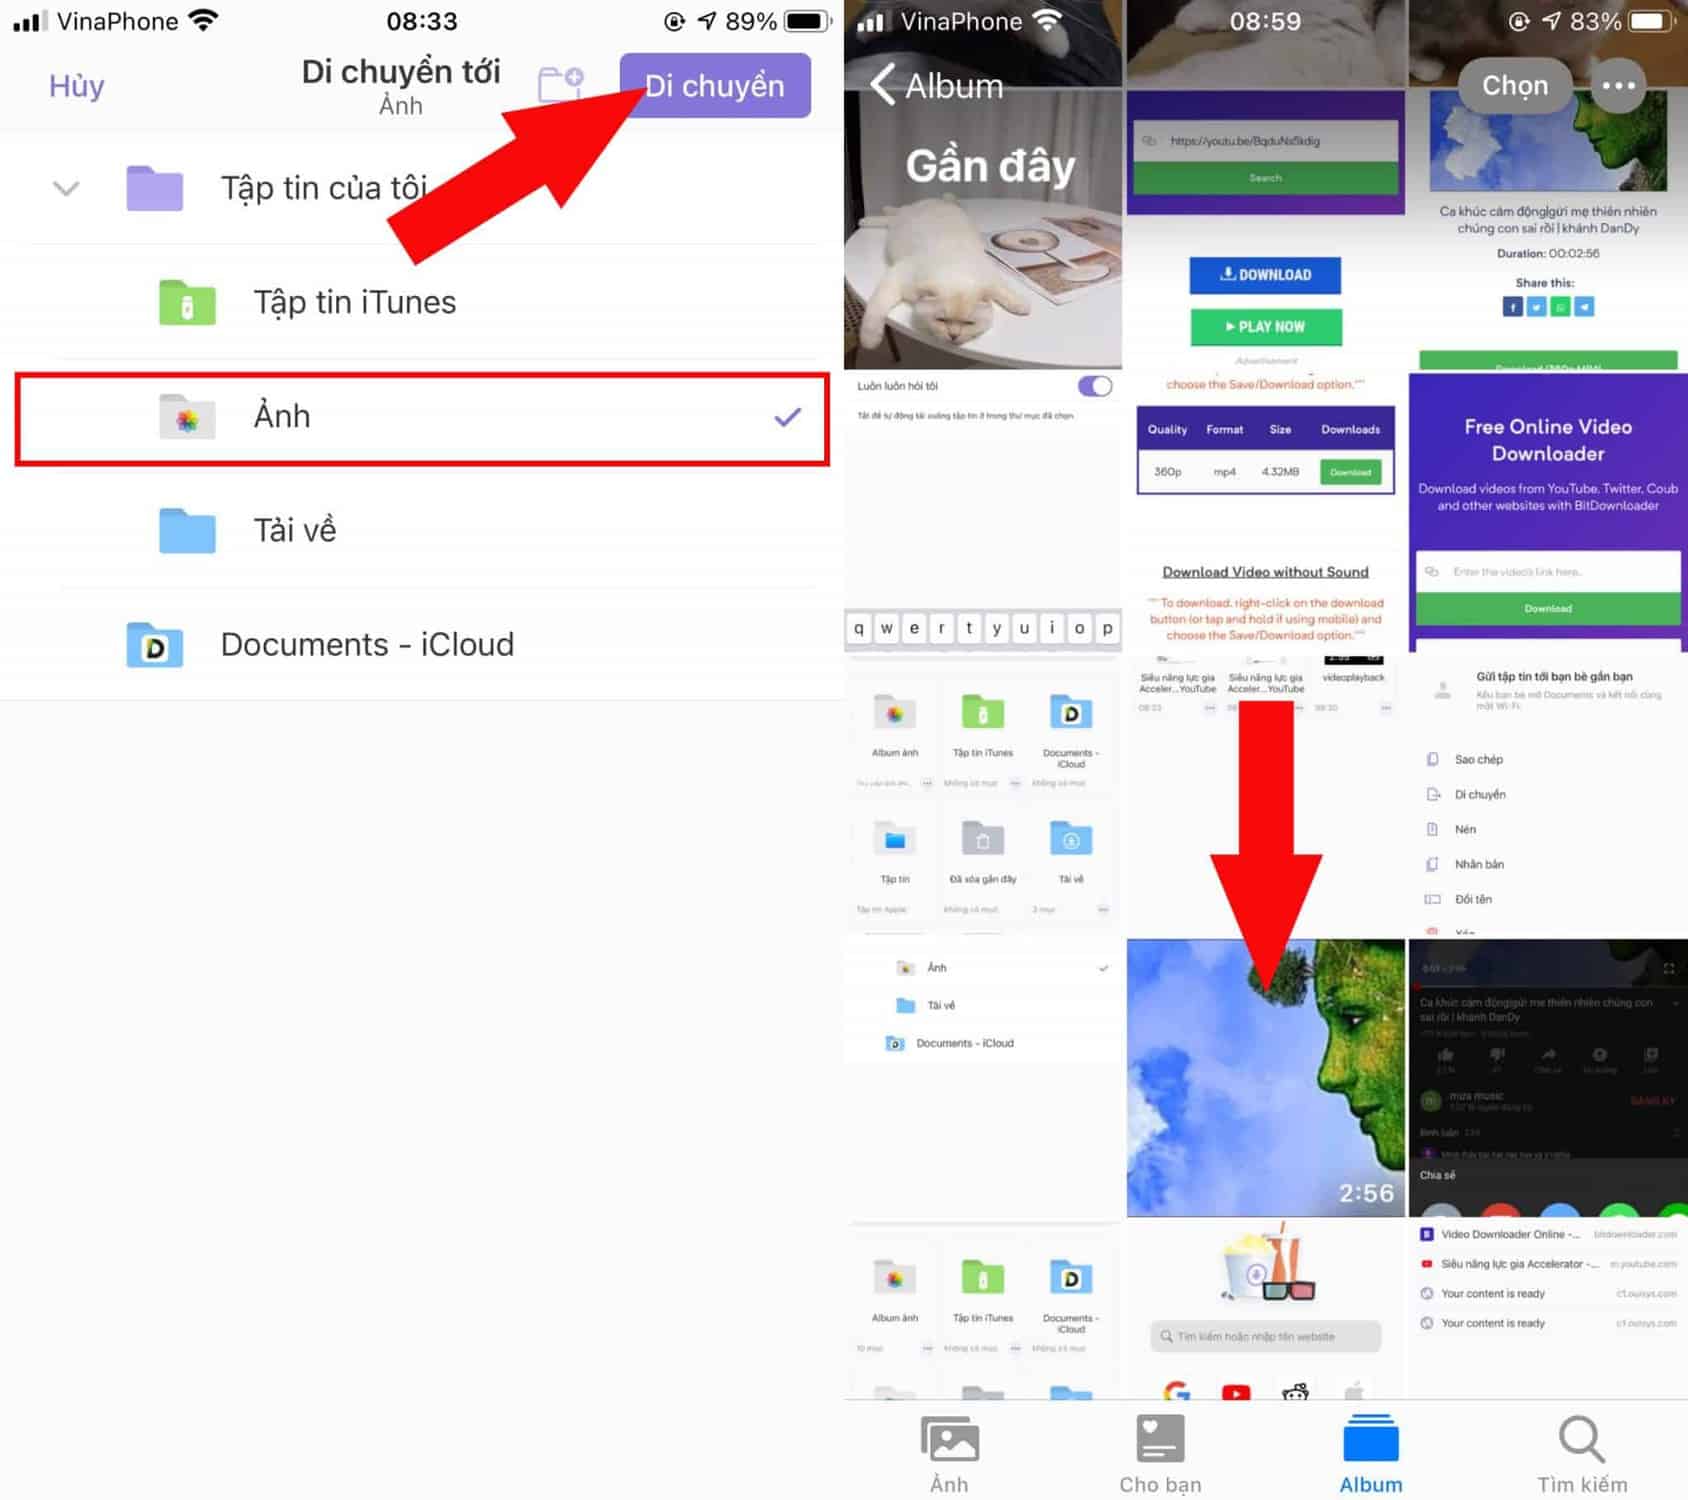Tap Hủy to cancel moving
The height and width of the screenshot is (1500, 1688).
tap(76, 86)
